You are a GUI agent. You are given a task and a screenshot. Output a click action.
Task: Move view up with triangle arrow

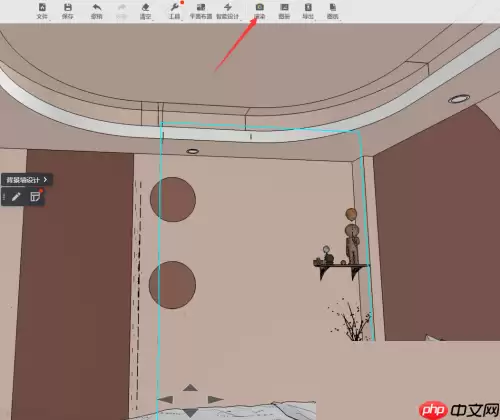190,387
